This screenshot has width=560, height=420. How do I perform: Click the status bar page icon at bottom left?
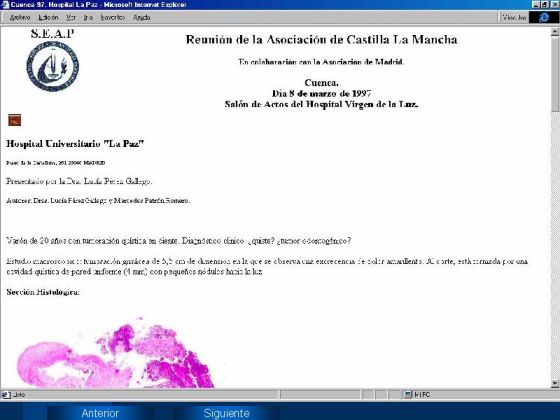(5, 395)
